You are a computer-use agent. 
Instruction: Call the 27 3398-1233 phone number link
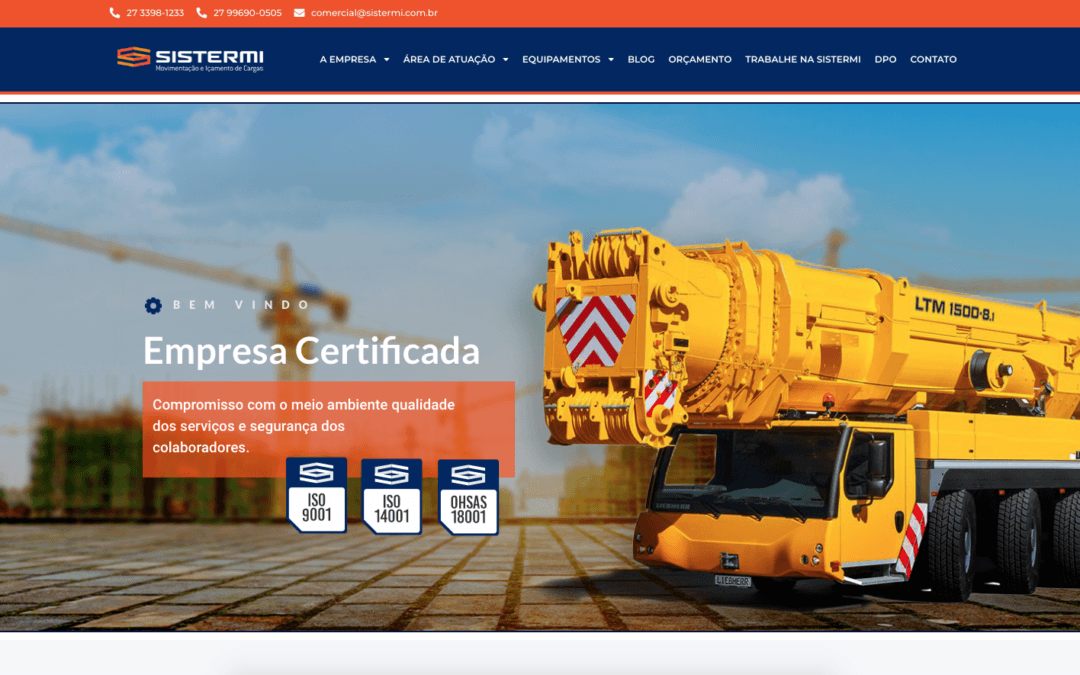coord(155,13)
